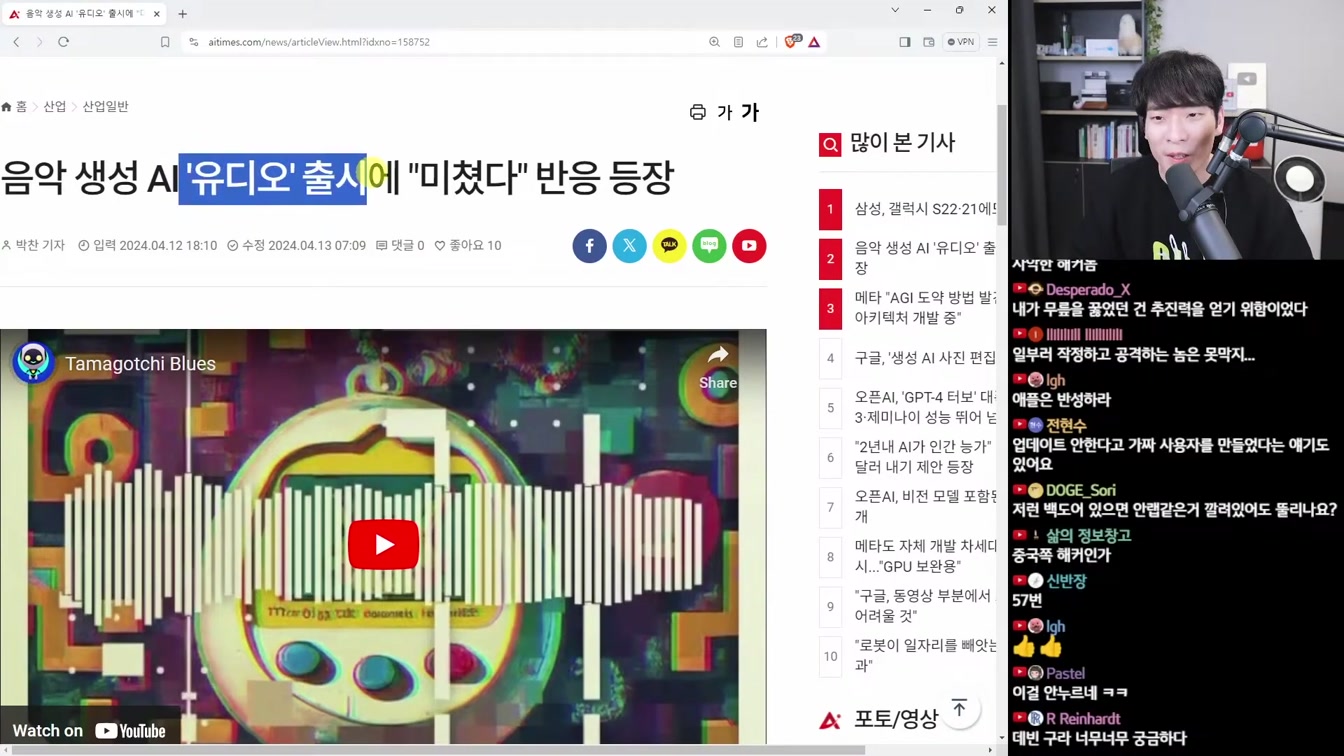This screenshot has width=1344, height=756.
Task: Share article on Naver Blog
Action: pos(709,246)
